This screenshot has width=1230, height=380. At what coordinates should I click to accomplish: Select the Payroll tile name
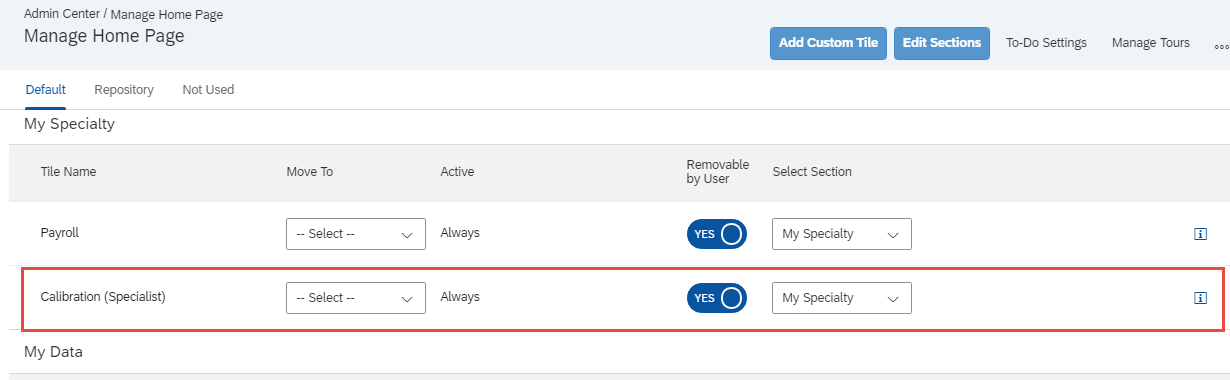pos(59,233)
